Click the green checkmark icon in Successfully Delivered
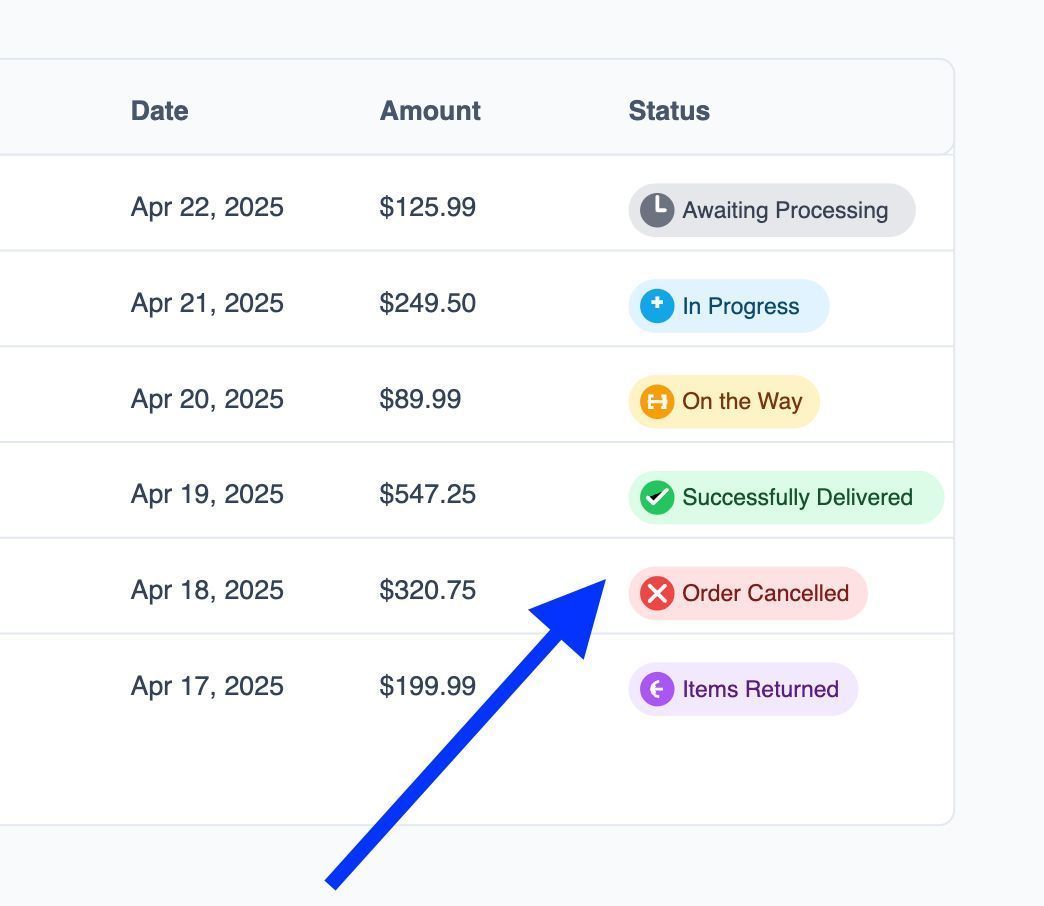This screenshot has height=906, width=1044. tap(657, 497)
